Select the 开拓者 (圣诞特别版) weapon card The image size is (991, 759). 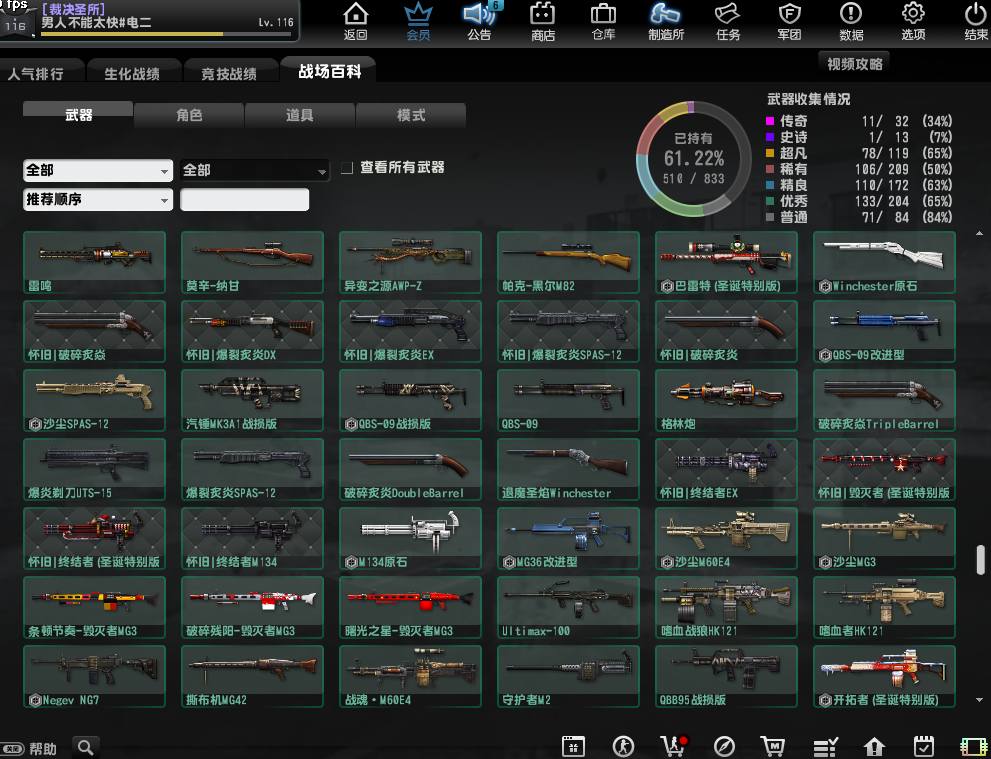click(884, 676)
